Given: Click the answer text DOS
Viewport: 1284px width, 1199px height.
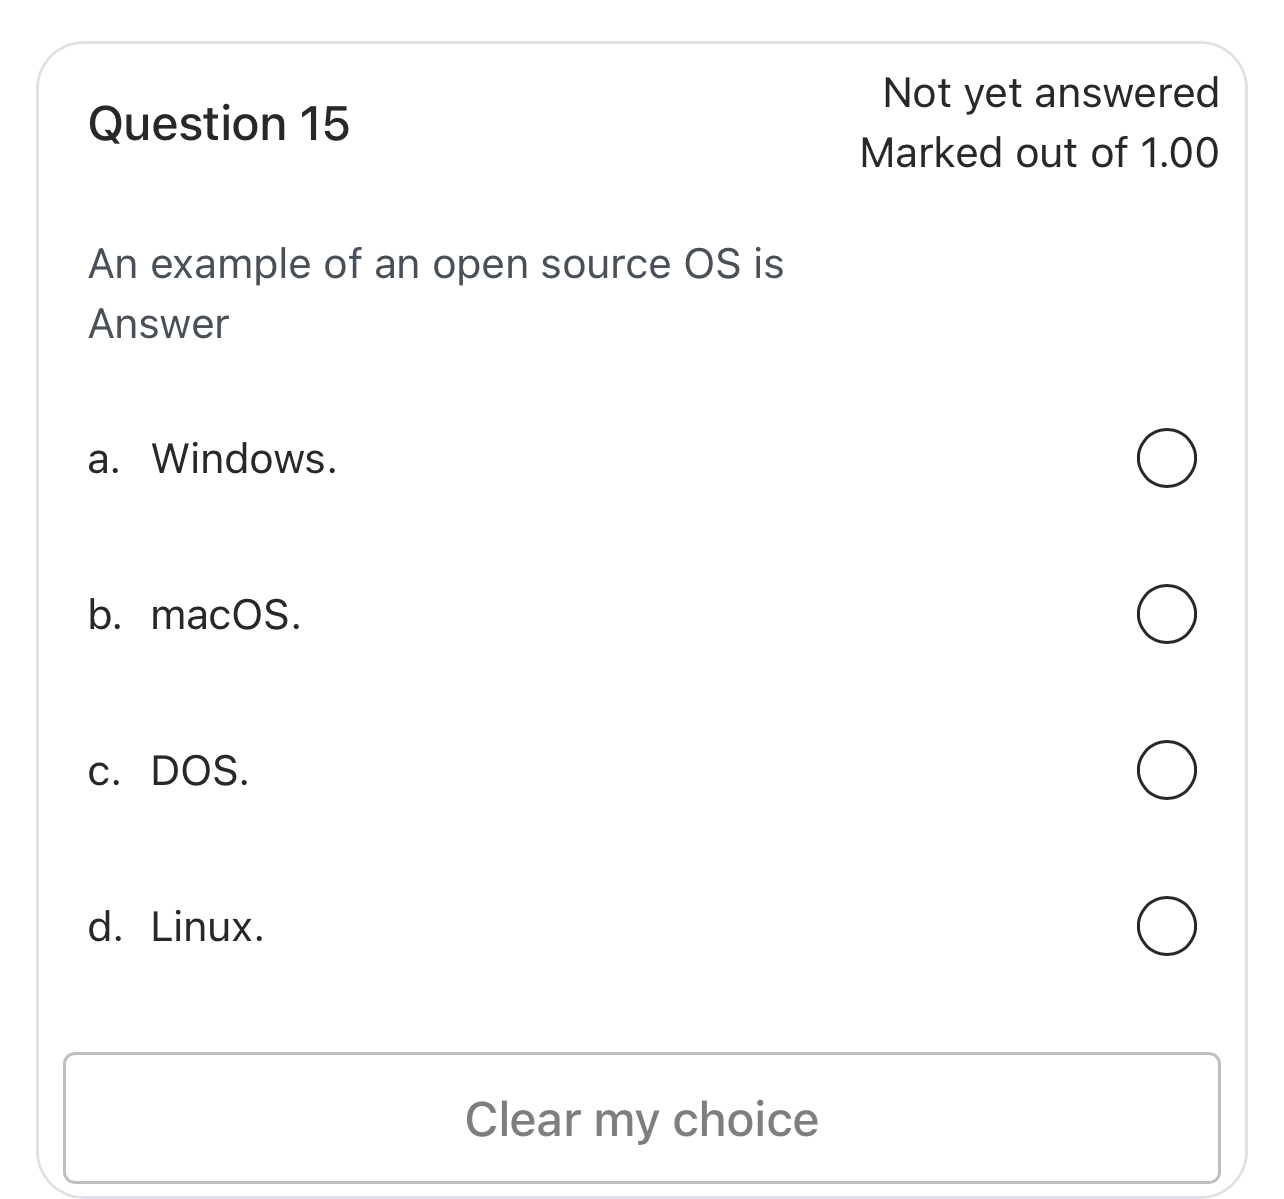Looking at the screenshot, I should pos(199,771).
